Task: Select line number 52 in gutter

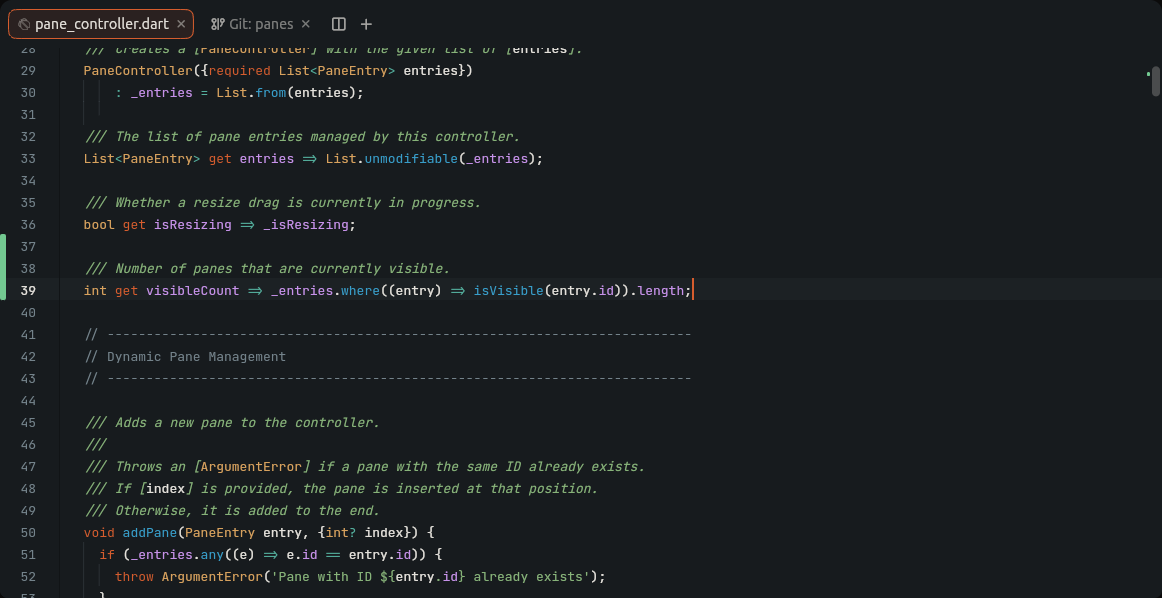Action: 28,577
